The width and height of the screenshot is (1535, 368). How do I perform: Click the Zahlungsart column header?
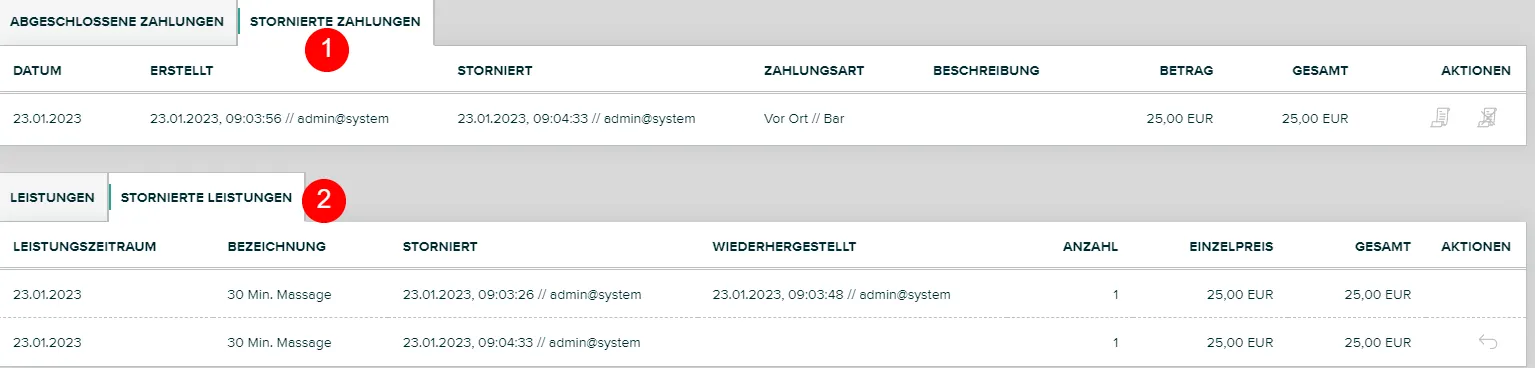[x=813, y=71]
